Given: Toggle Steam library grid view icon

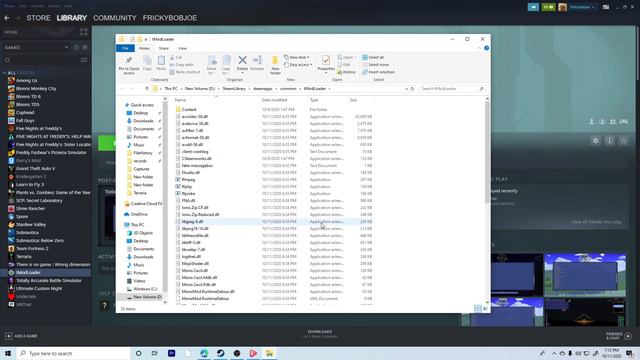Looking at the screenshot, I should coord(84,32).
